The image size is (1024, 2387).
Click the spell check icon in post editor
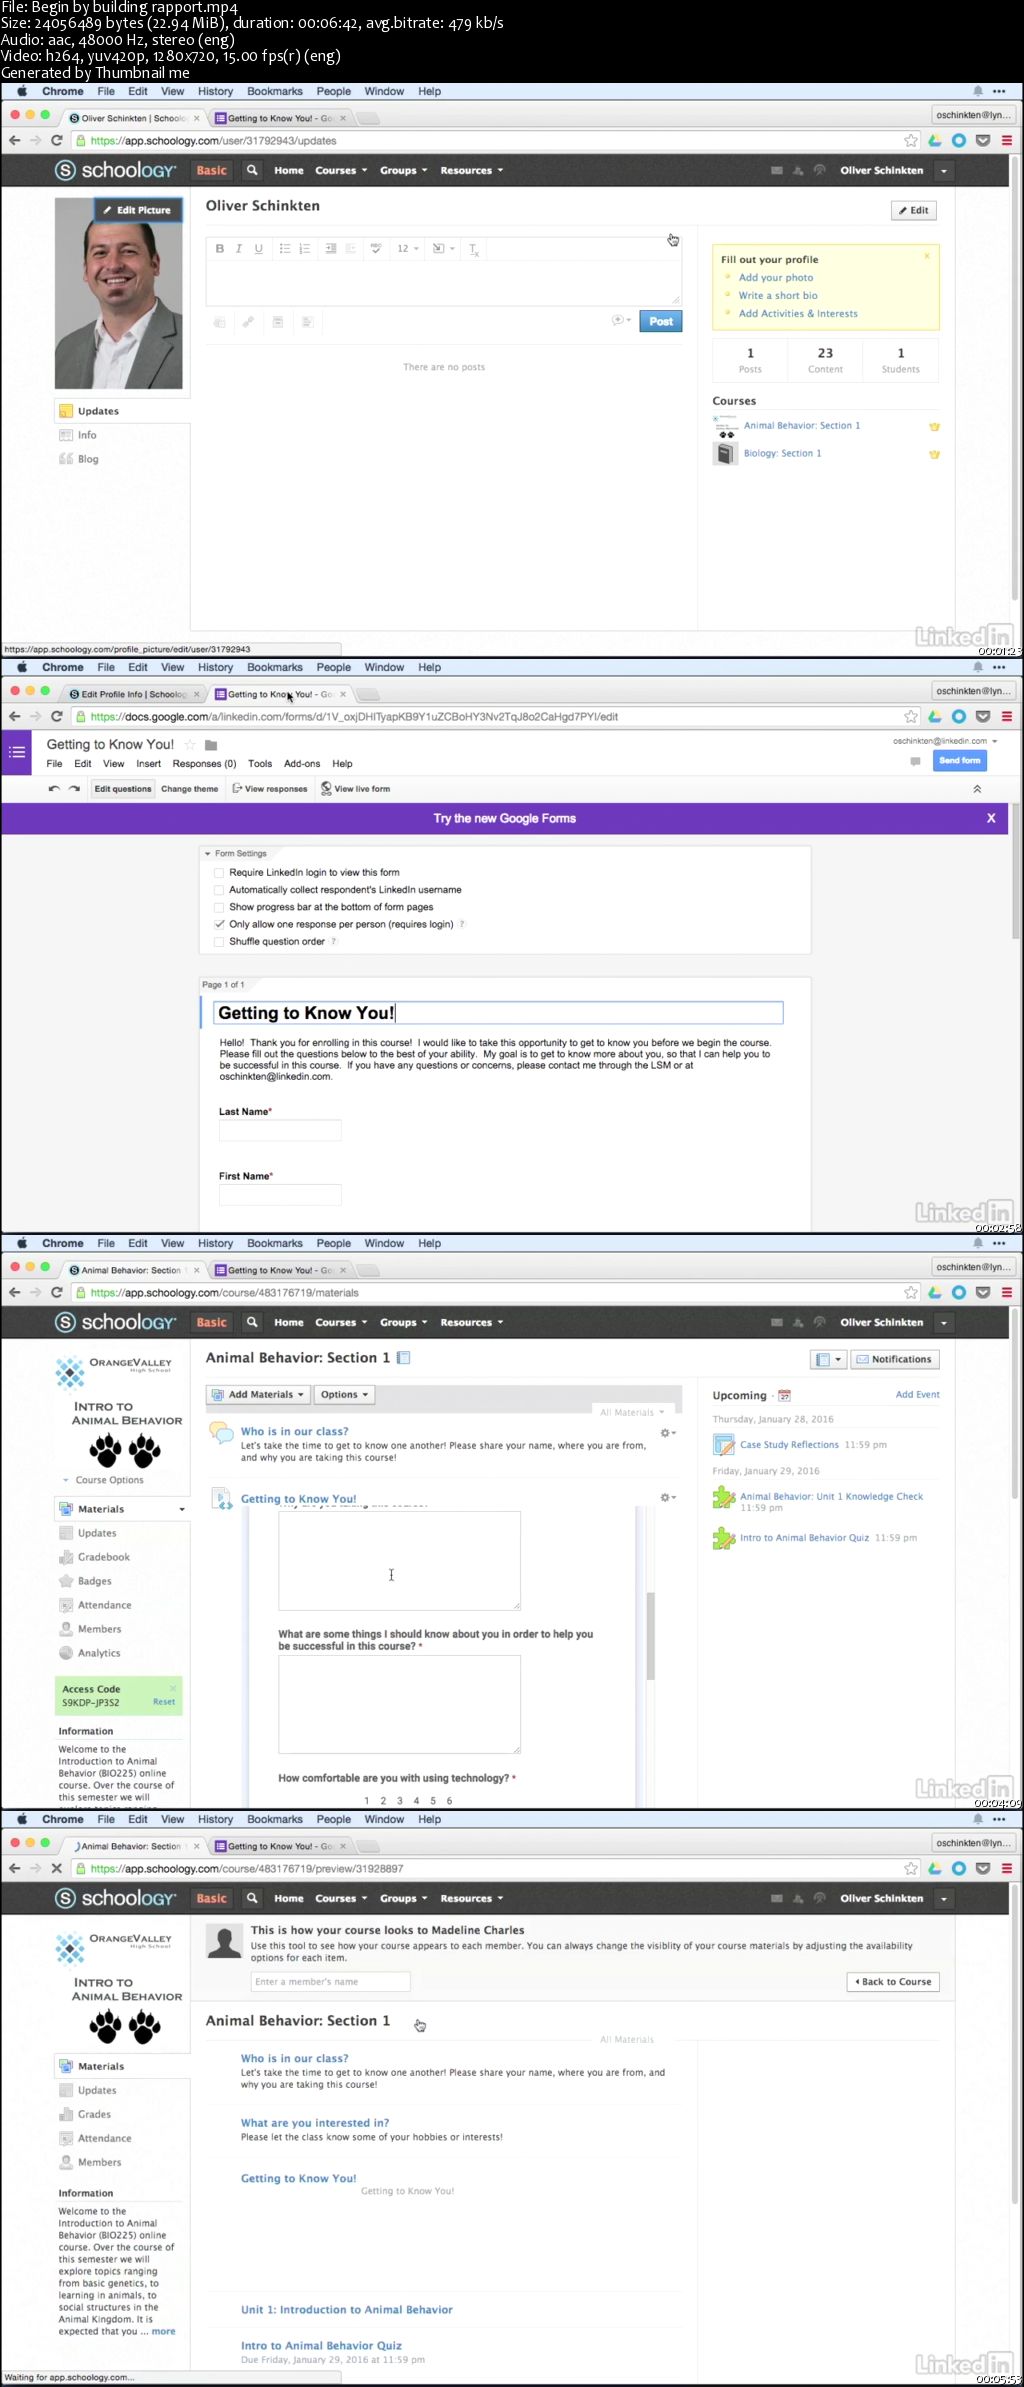[376, 248]
